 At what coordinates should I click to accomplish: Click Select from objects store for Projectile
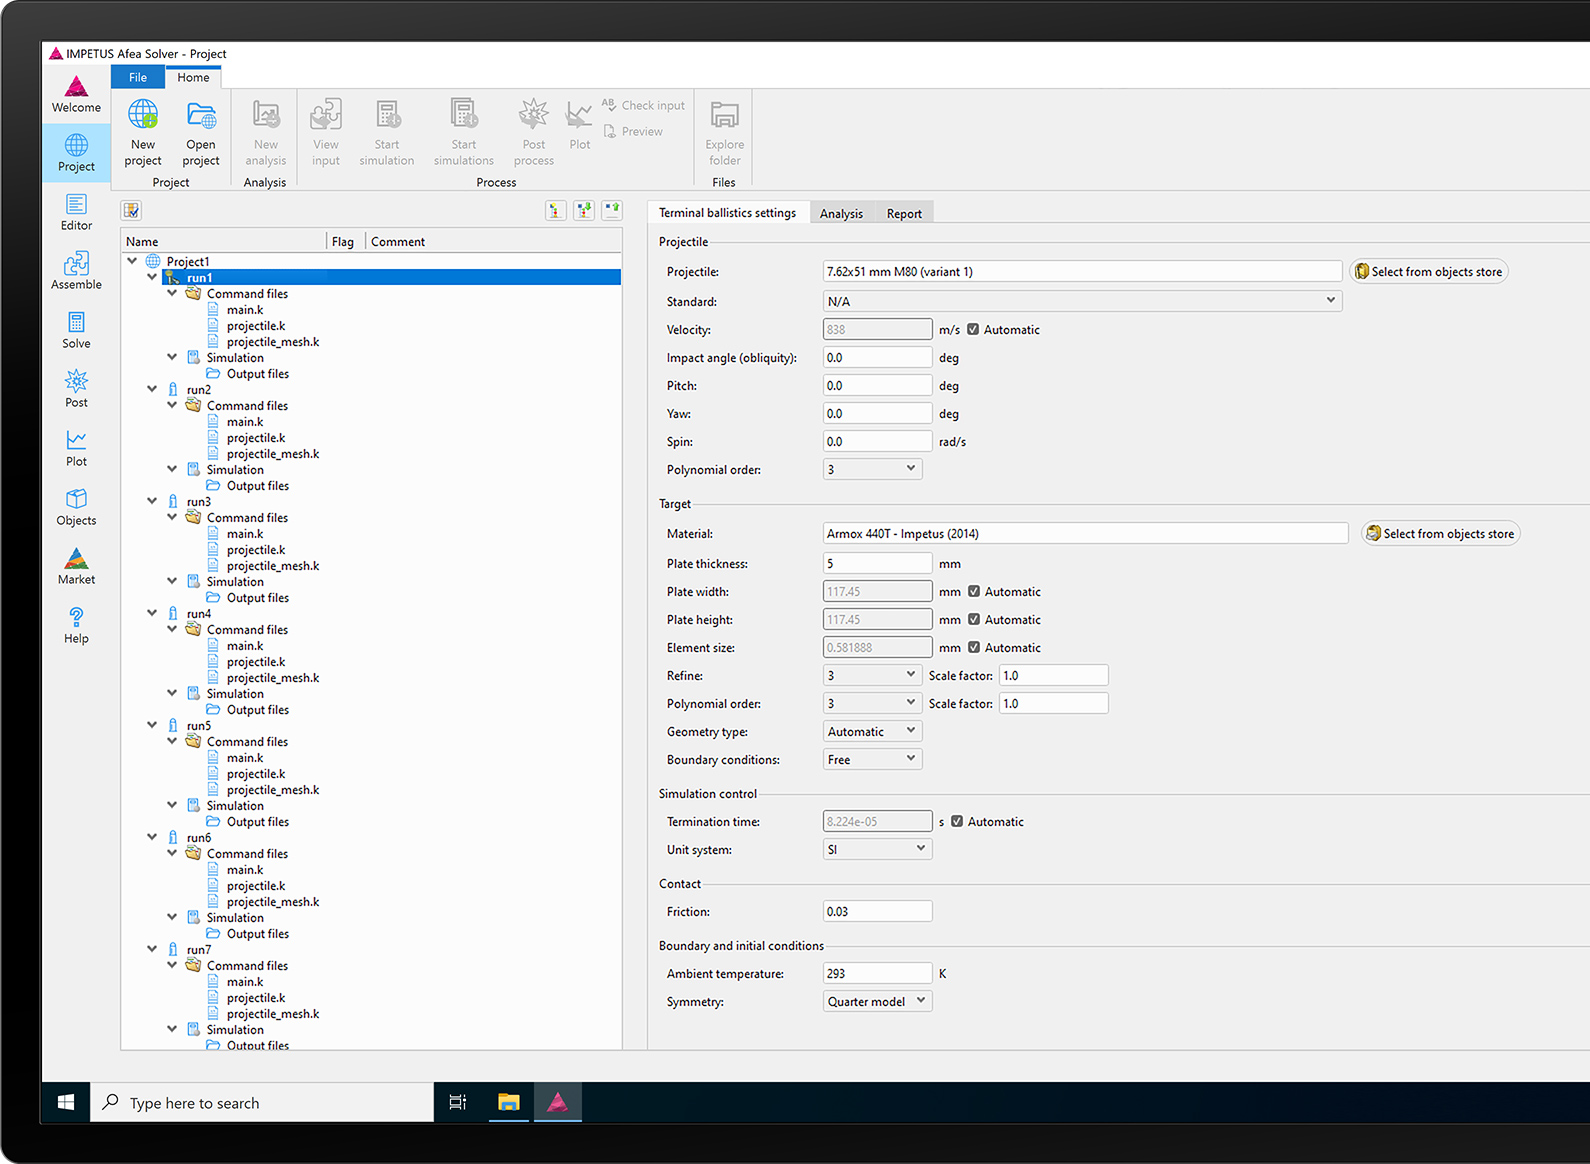(x=1429, y=271)
